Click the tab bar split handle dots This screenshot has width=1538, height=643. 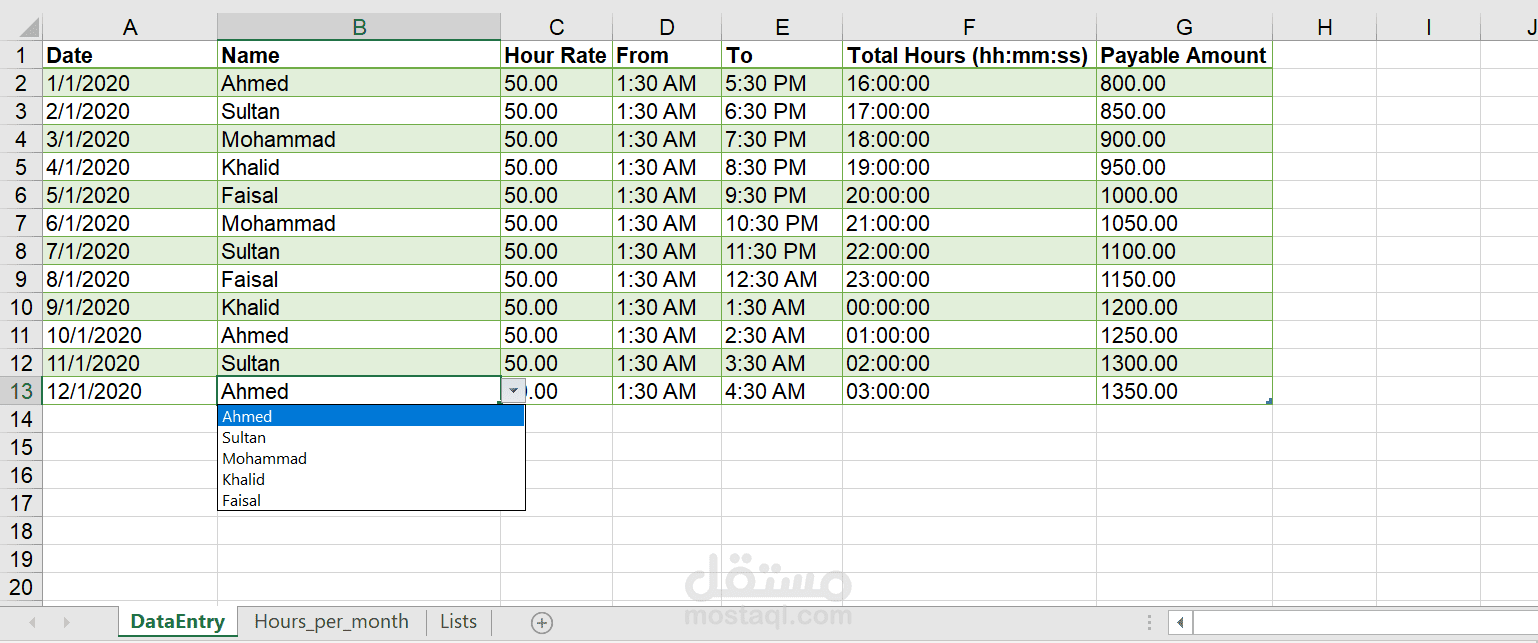[1150, 623]
